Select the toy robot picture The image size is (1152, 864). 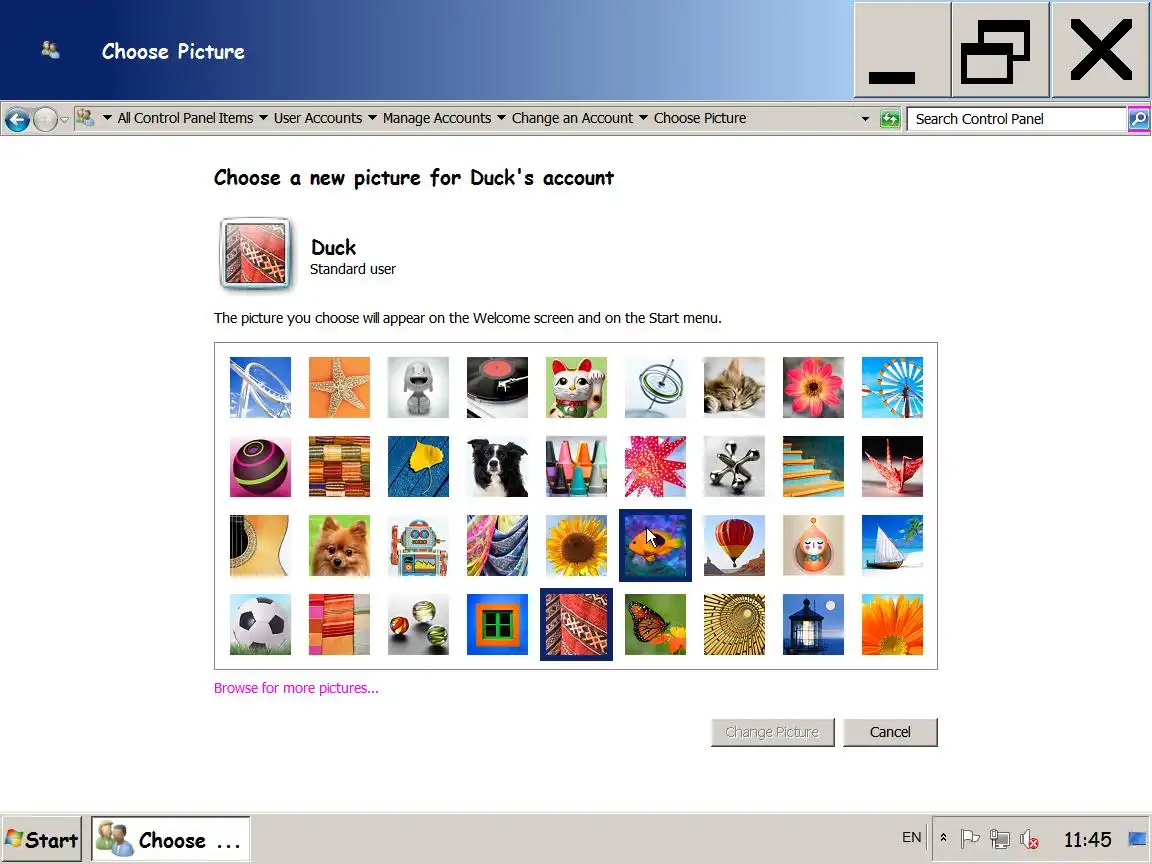click(418, 545)
